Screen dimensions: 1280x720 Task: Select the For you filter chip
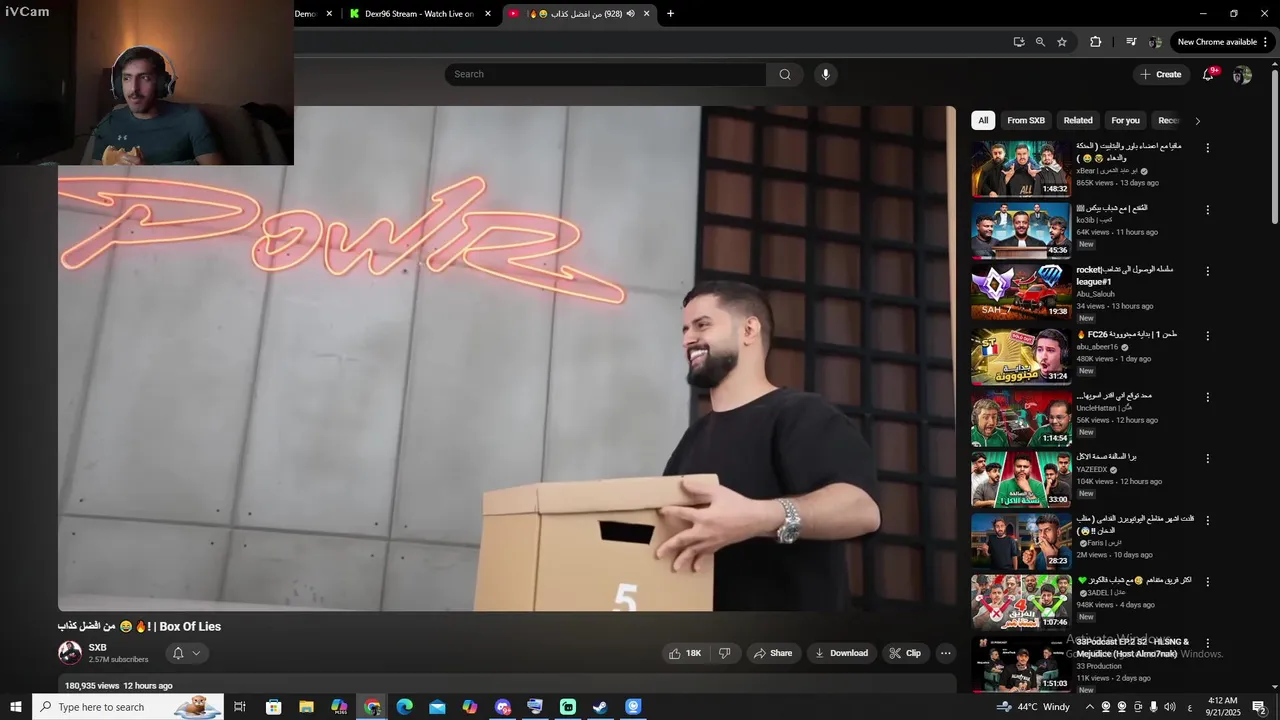point(1125,121)
